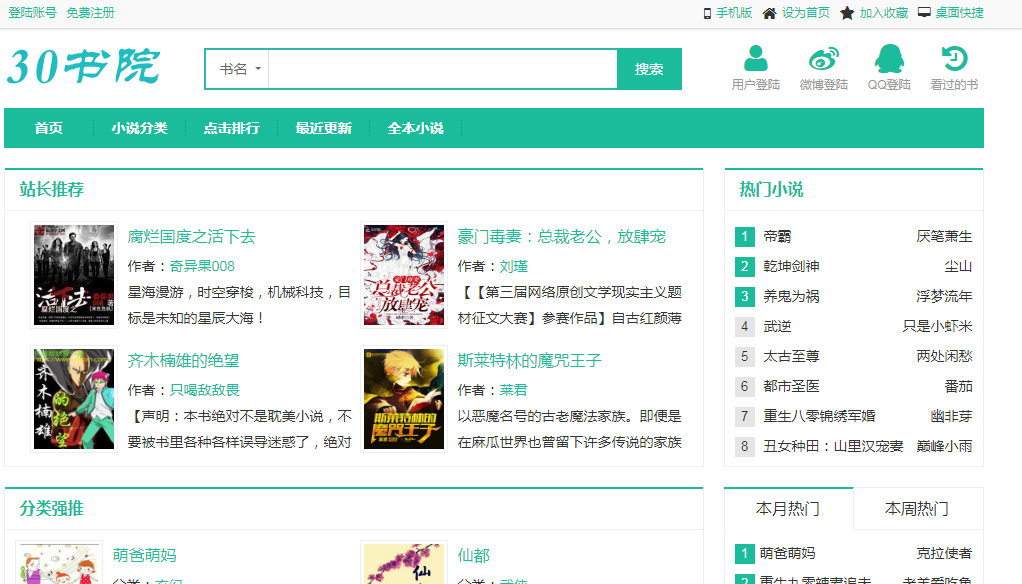
Task: Open the 首页 navigation item
Action: [49, 128]
